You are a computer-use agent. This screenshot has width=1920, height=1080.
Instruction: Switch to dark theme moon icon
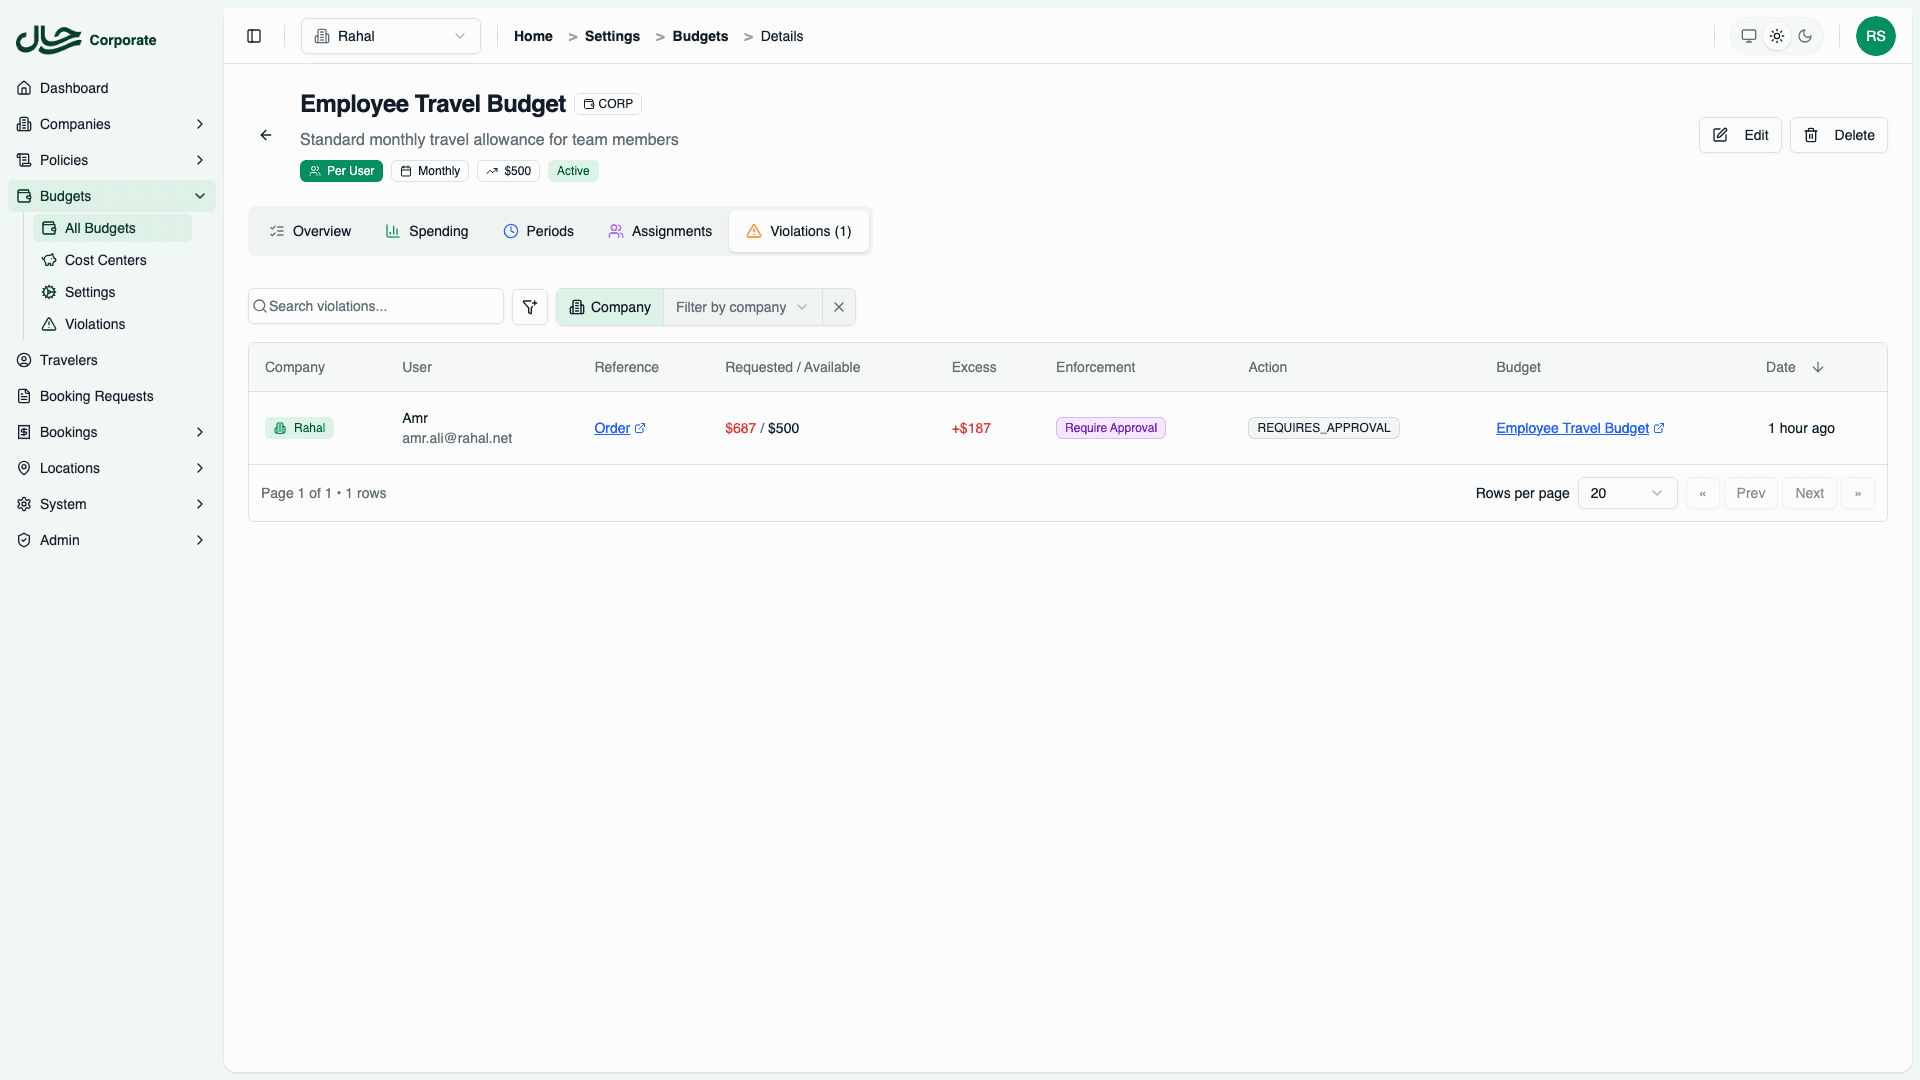click(x=1805, y=36)
